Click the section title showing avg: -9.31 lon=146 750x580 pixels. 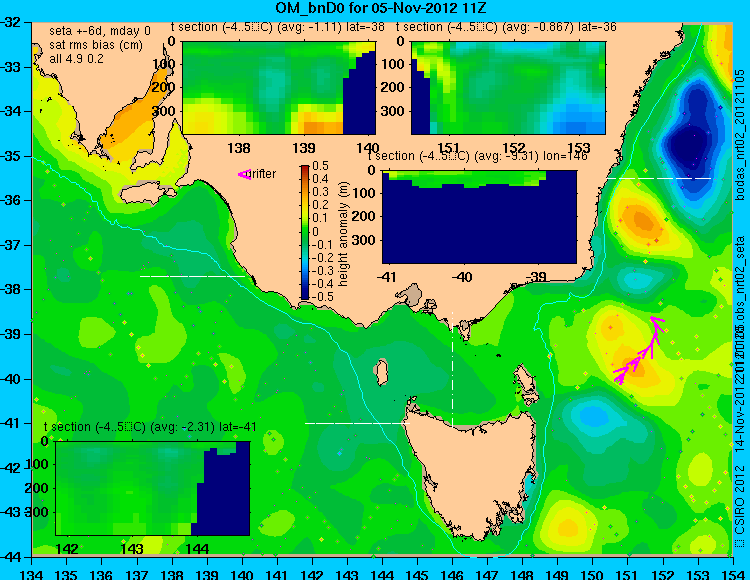point(477,156)
